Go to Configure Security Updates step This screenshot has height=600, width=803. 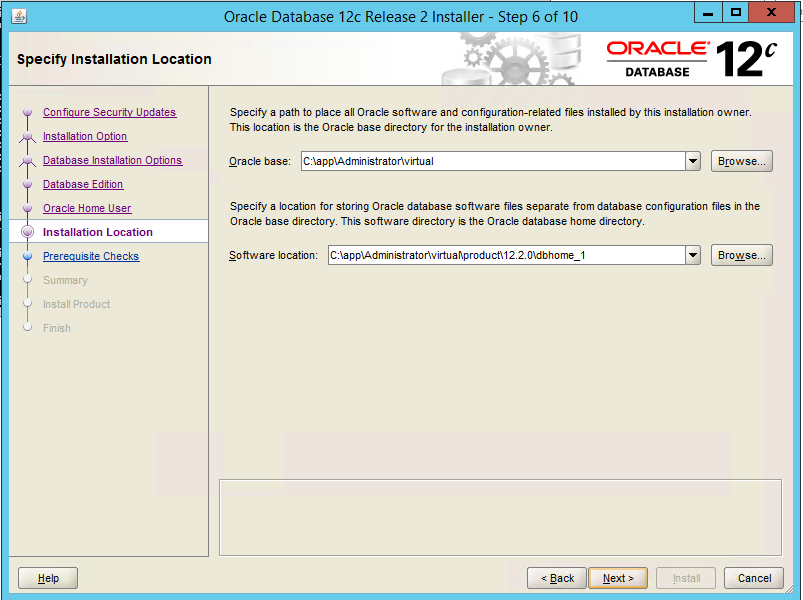(x=109, y=113)
